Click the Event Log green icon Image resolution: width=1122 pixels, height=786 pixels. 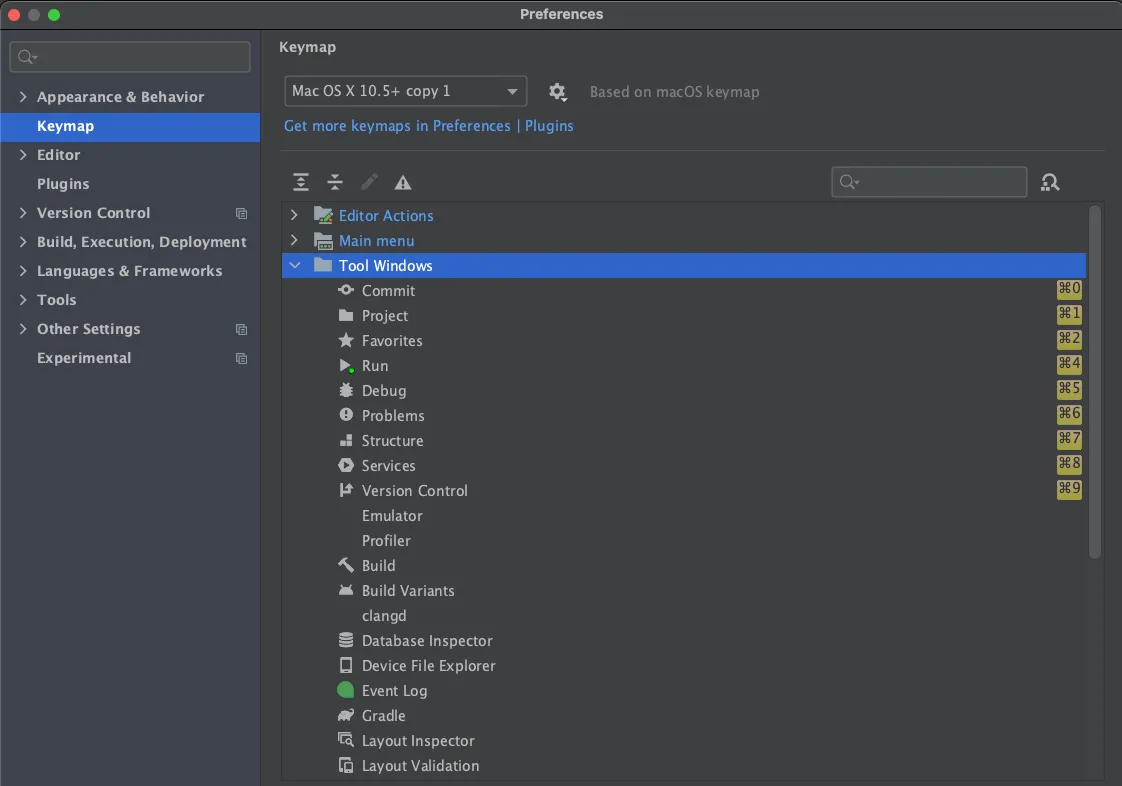click(346, 691)
